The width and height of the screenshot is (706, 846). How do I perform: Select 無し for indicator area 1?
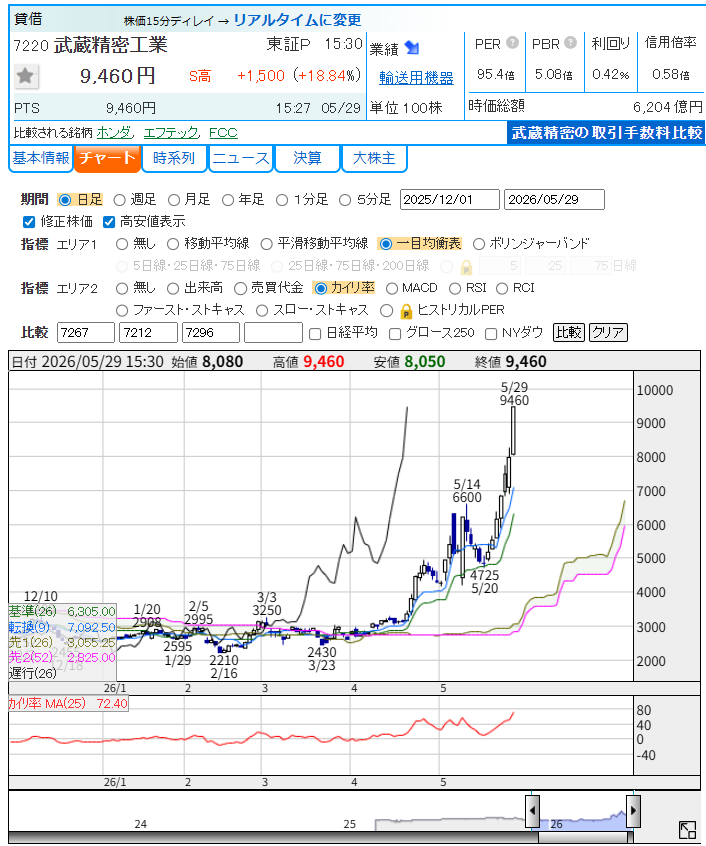coord(122,244)
